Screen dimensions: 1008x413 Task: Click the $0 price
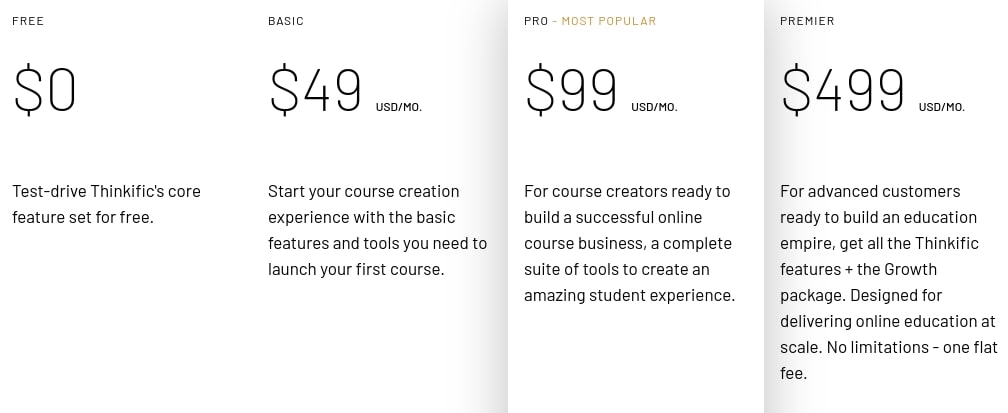point(45,90)
